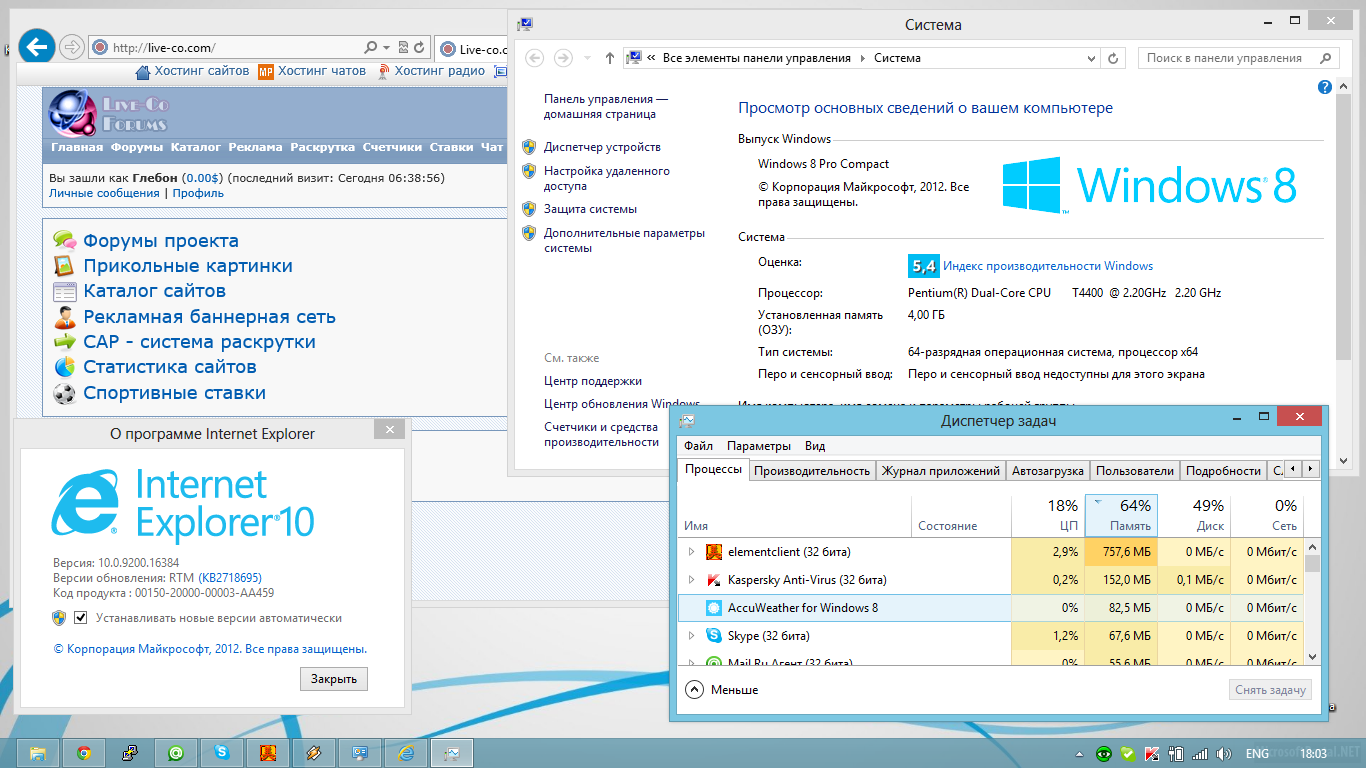Open Skype from the taskbar

click(222, 753)
